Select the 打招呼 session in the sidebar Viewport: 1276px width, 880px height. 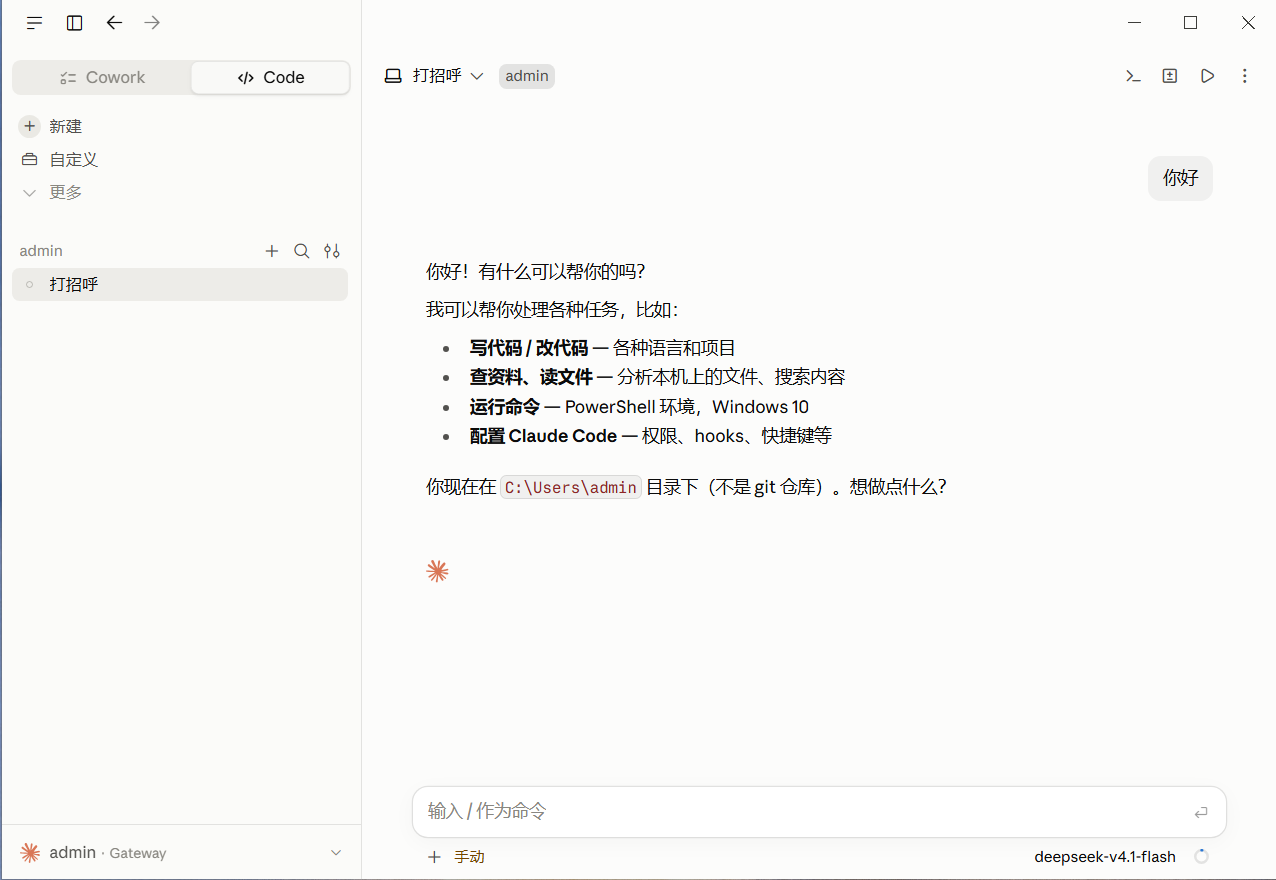tap(180, 284)
